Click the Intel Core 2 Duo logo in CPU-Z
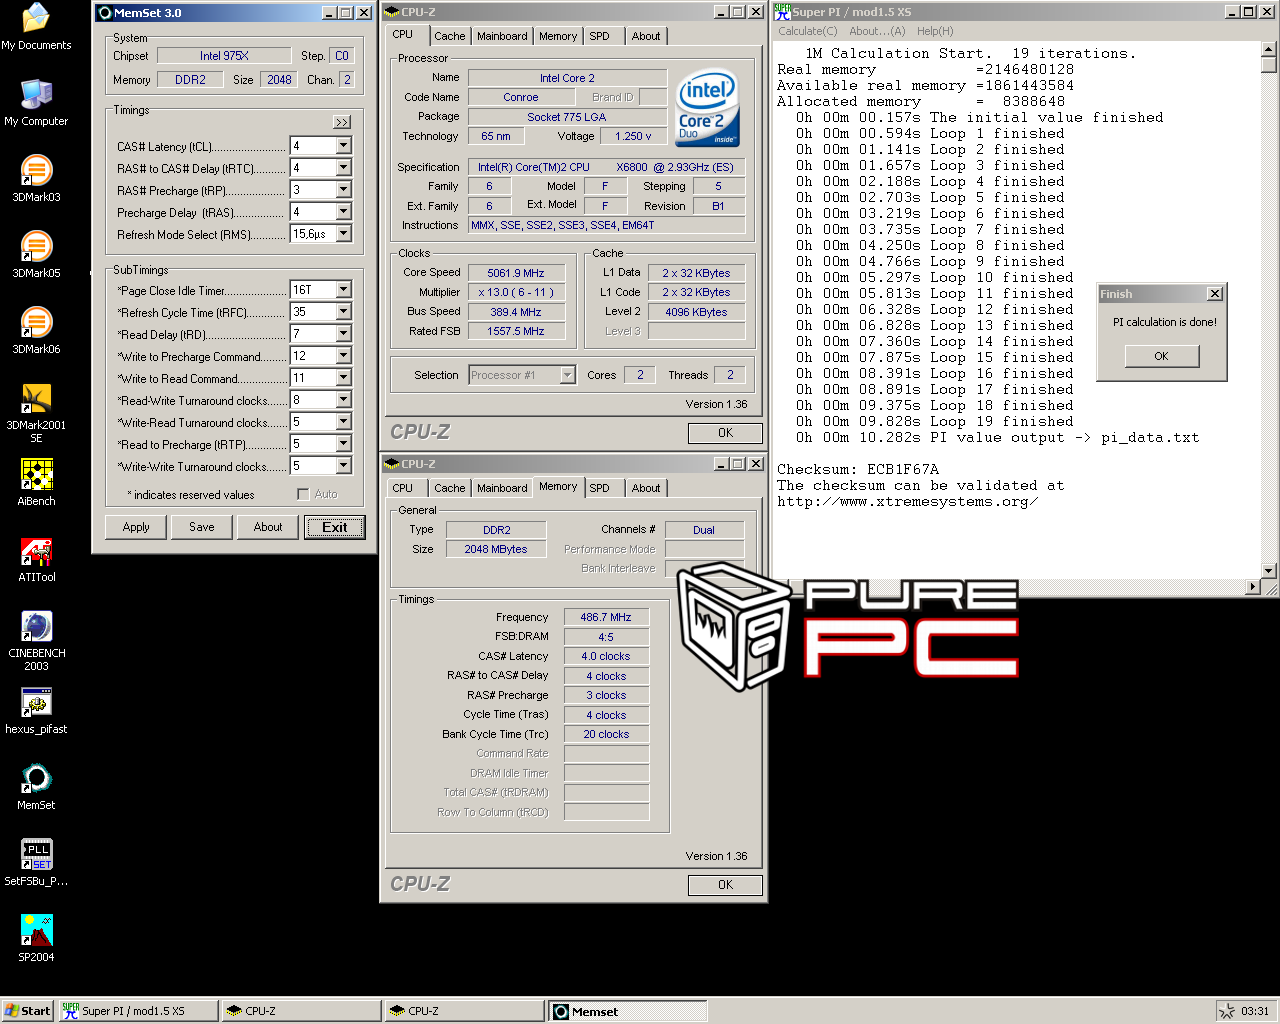 click(707, 107)
